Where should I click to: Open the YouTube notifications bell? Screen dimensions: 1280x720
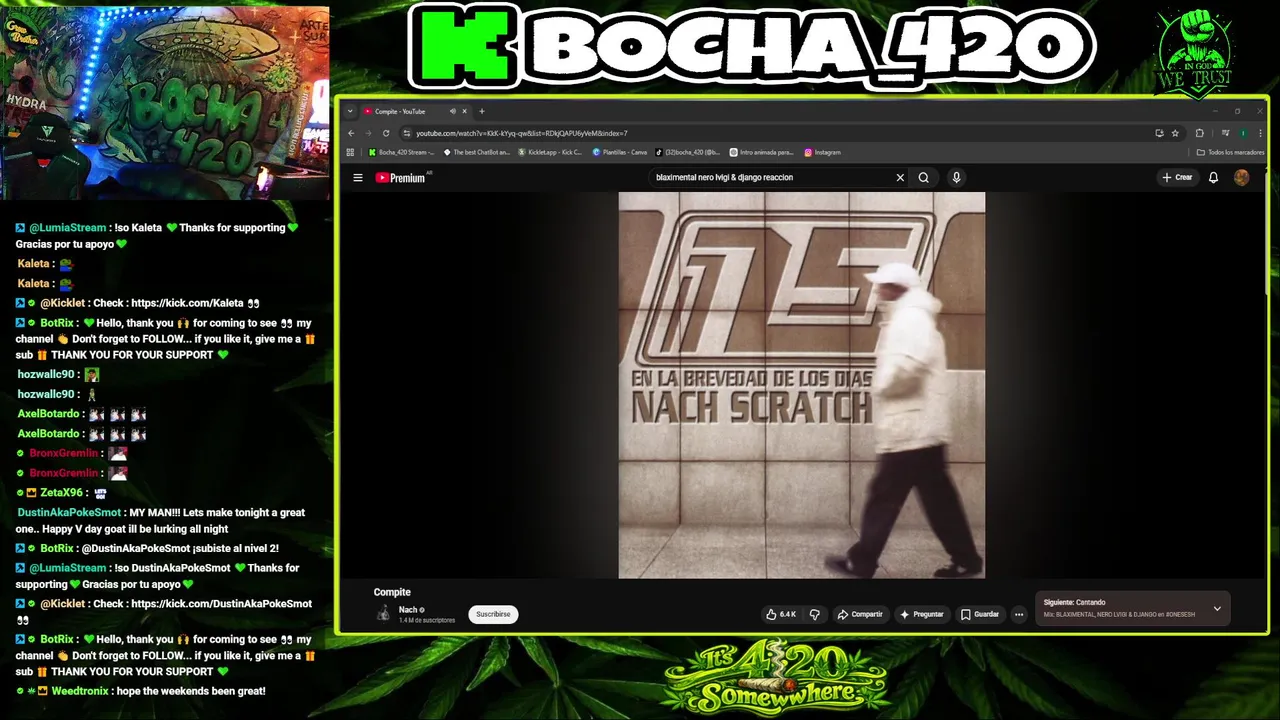pyautogui.click(x=1213, y=178)
